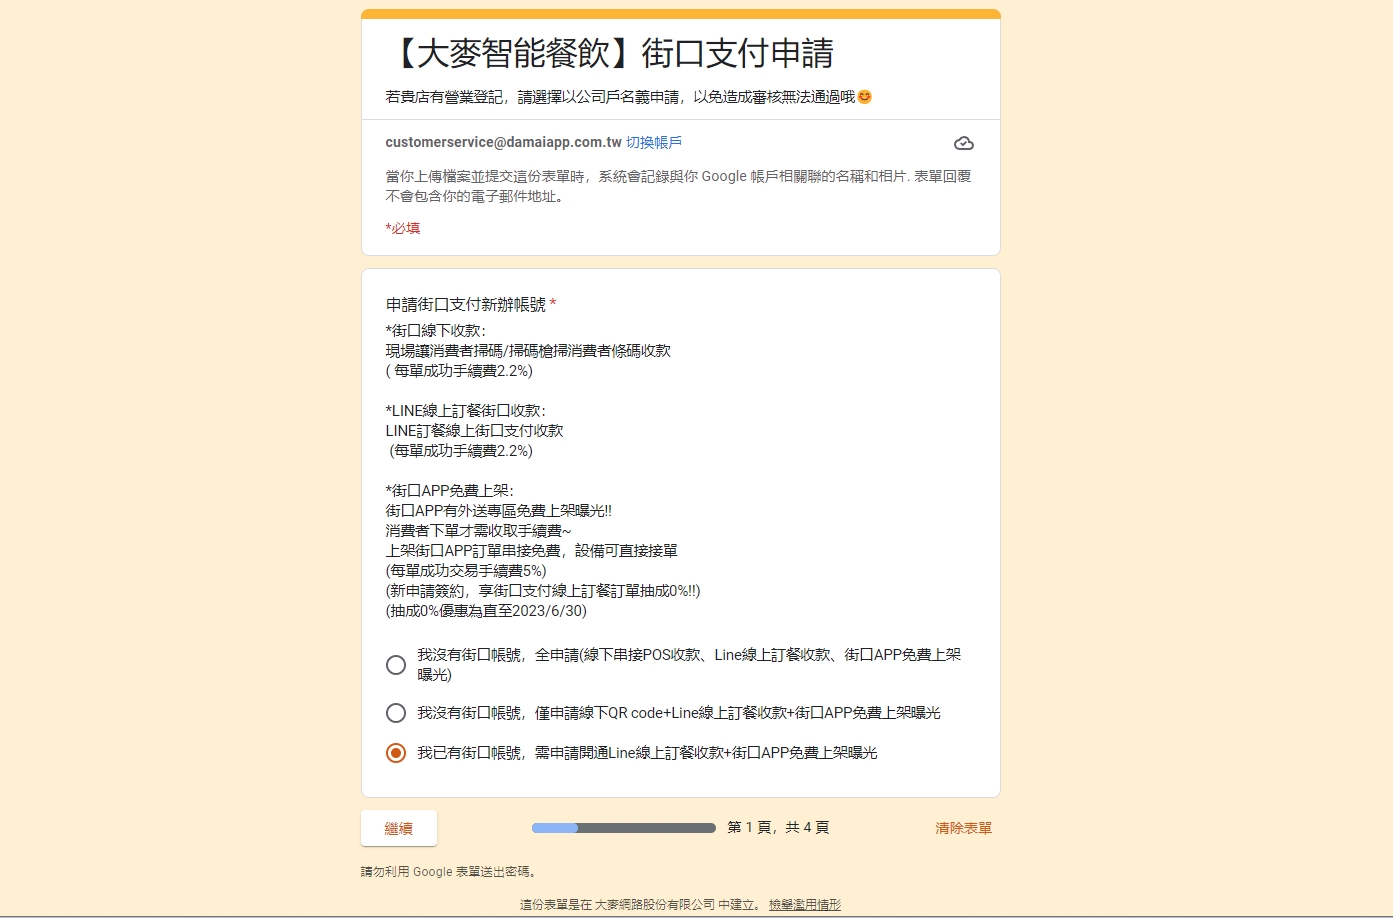This screenshot has height=918, width=1393.
Task: Choose the 僅申請線下QR code radio option
Action: coord(396,713)
